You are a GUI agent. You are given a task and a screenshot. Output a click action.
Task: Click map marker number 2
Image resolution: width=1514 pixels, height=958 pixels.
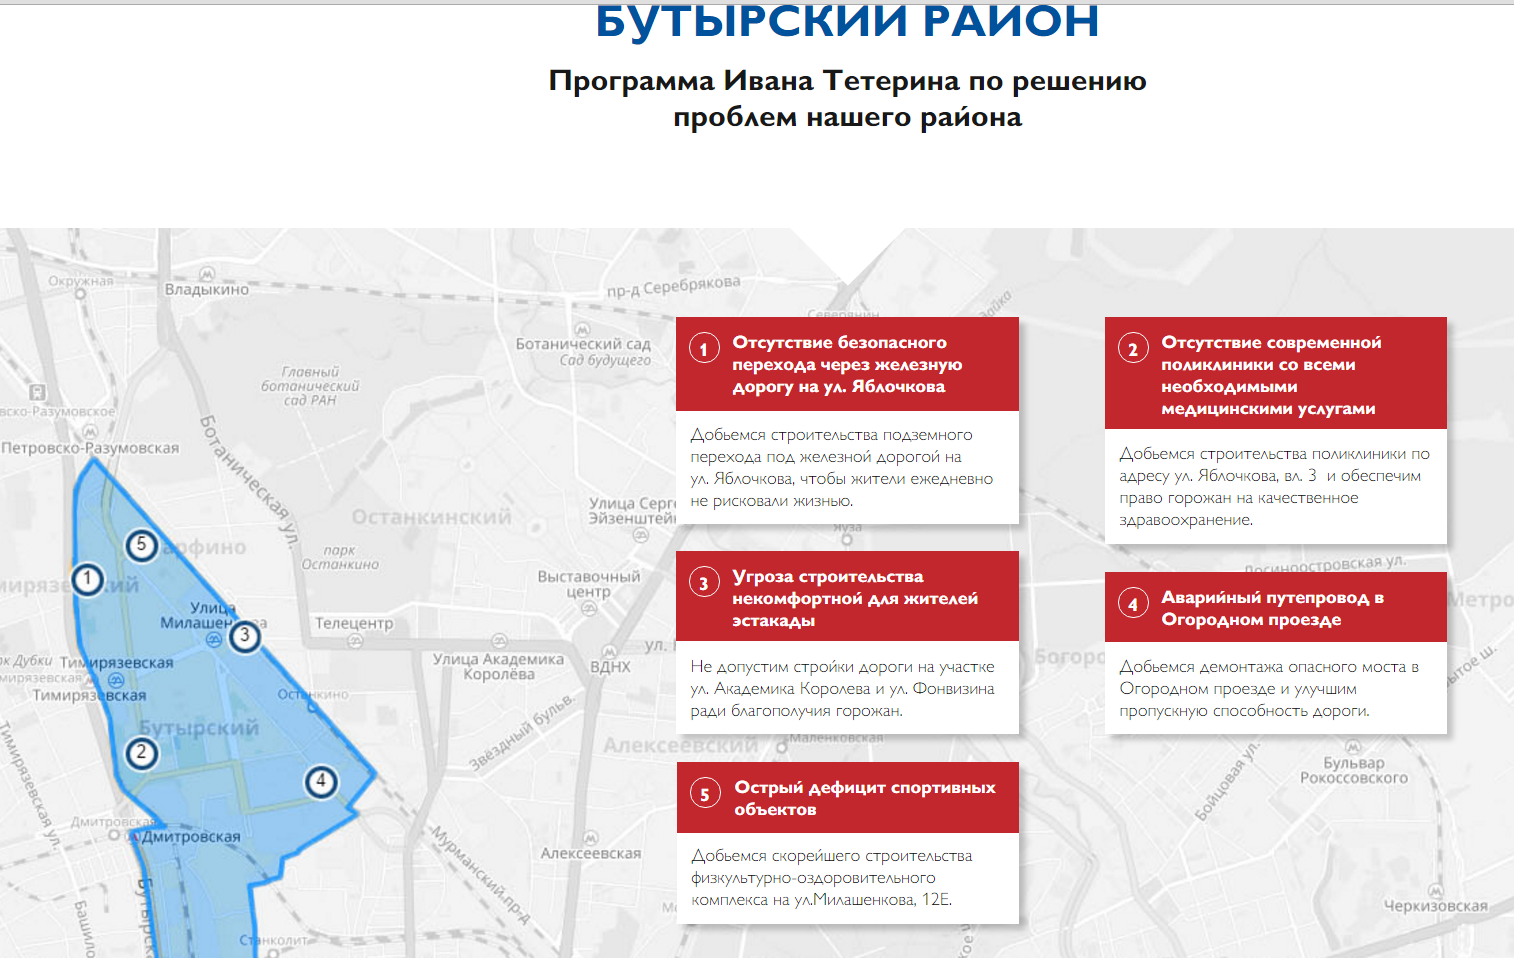point(141,753)
